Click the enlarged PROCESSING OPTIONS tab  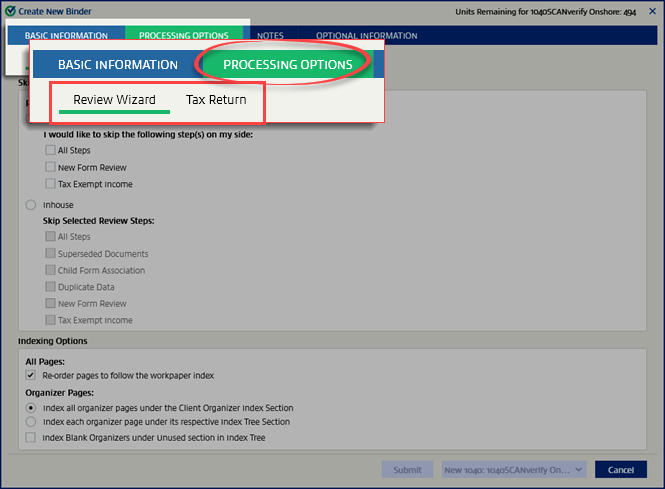pos(288,65)
